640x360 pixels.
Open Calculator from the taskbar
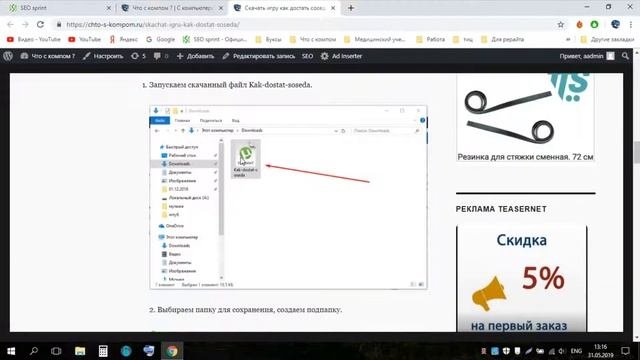click(x=103, y=351)
